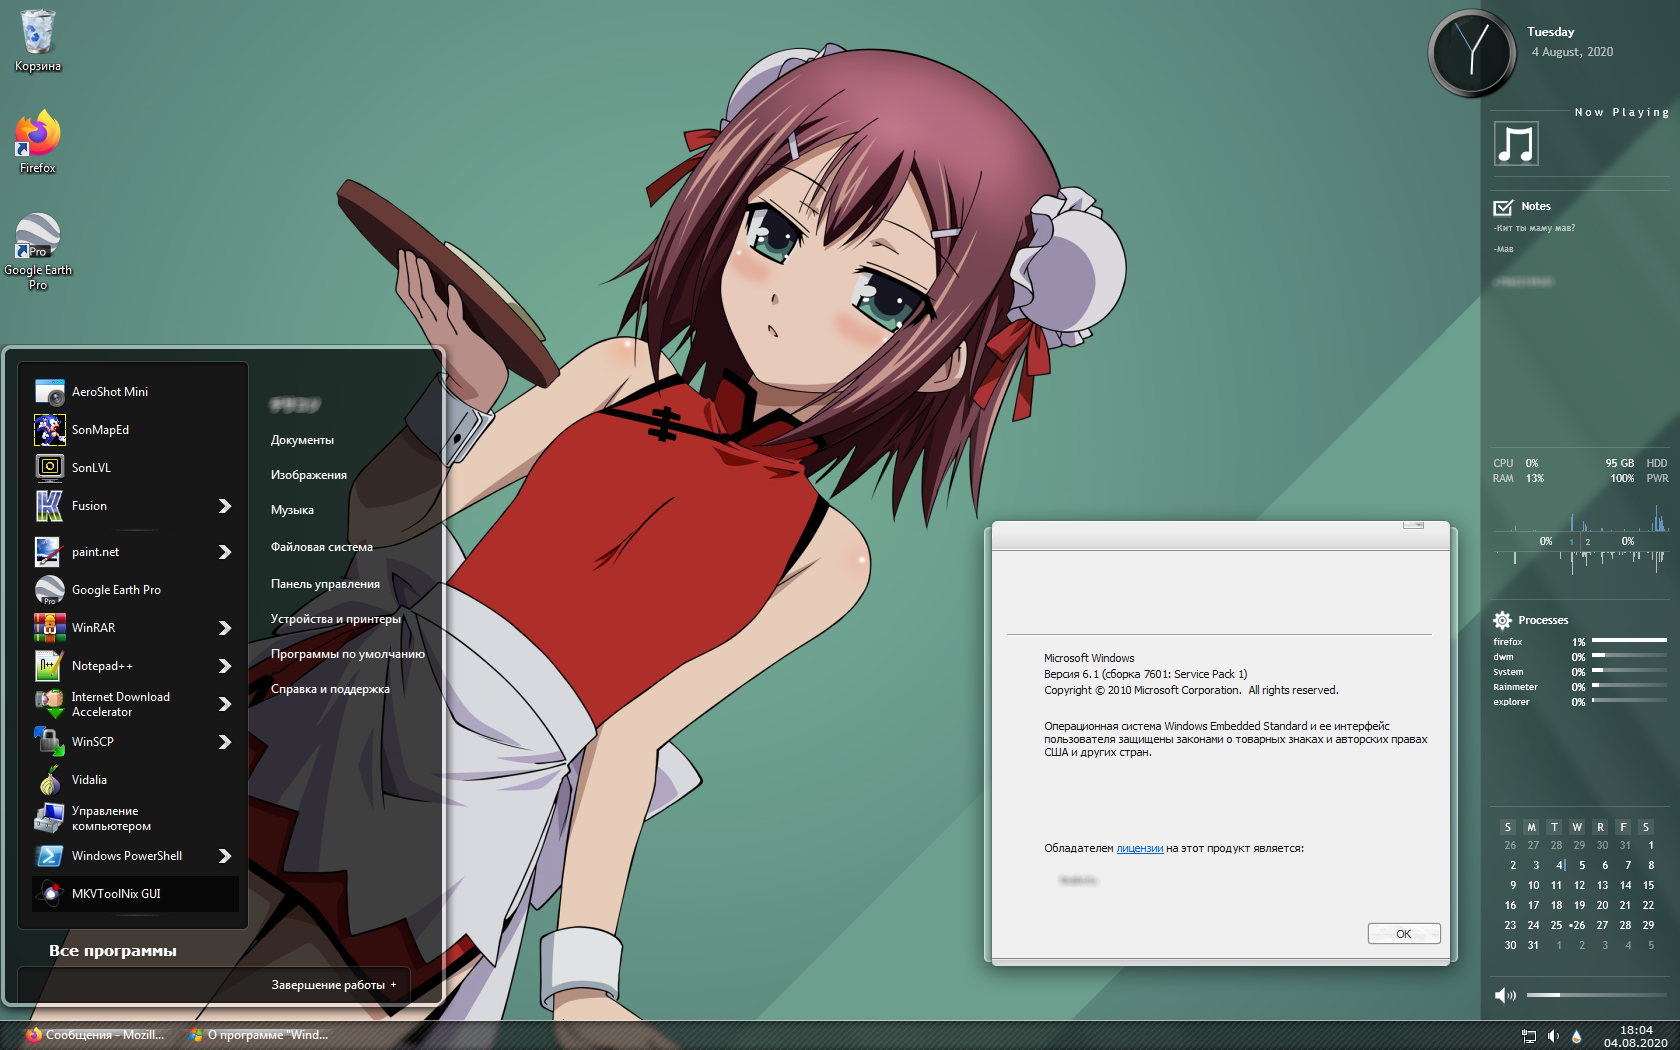Open Google Earth Pro Start menu entry
The height and width of the screenshot is (1050, 1680).
(135, 590)
